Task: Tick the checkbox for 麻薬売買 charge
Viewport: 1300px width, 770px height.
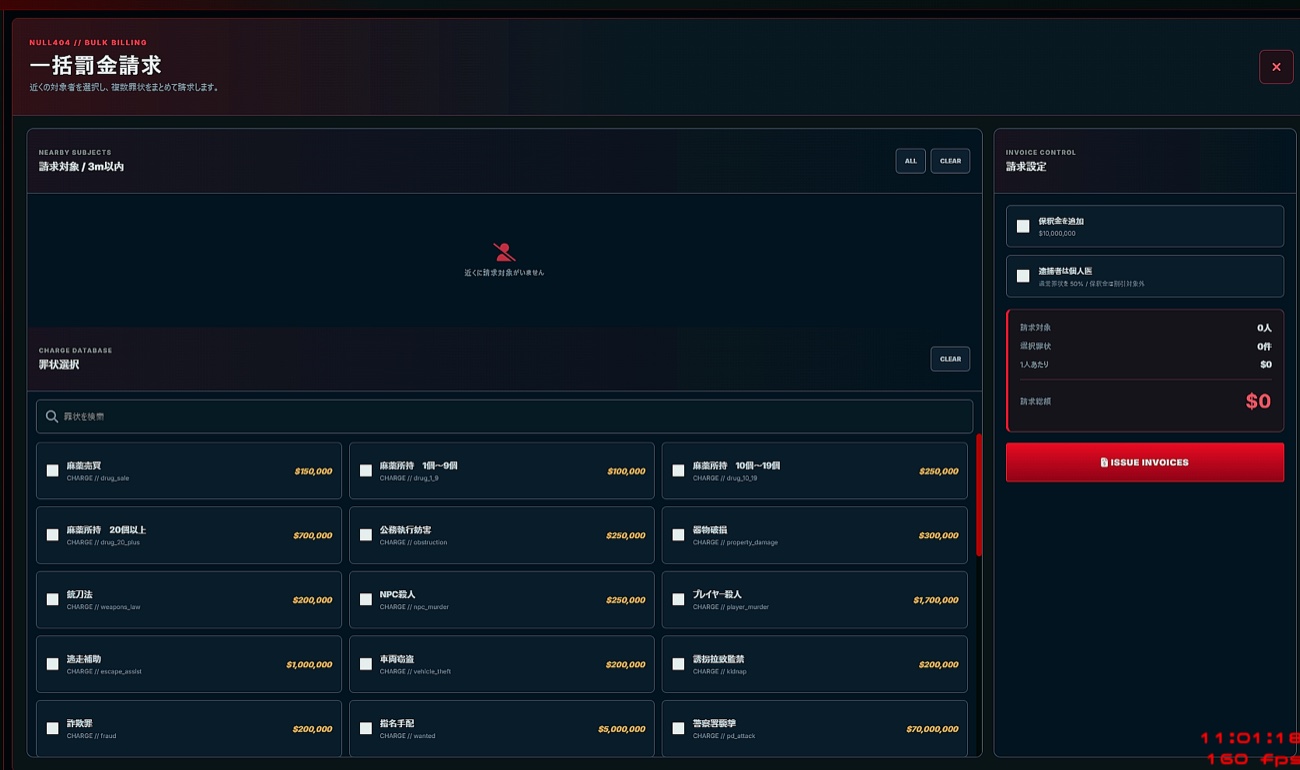Action: click(53, 470)
